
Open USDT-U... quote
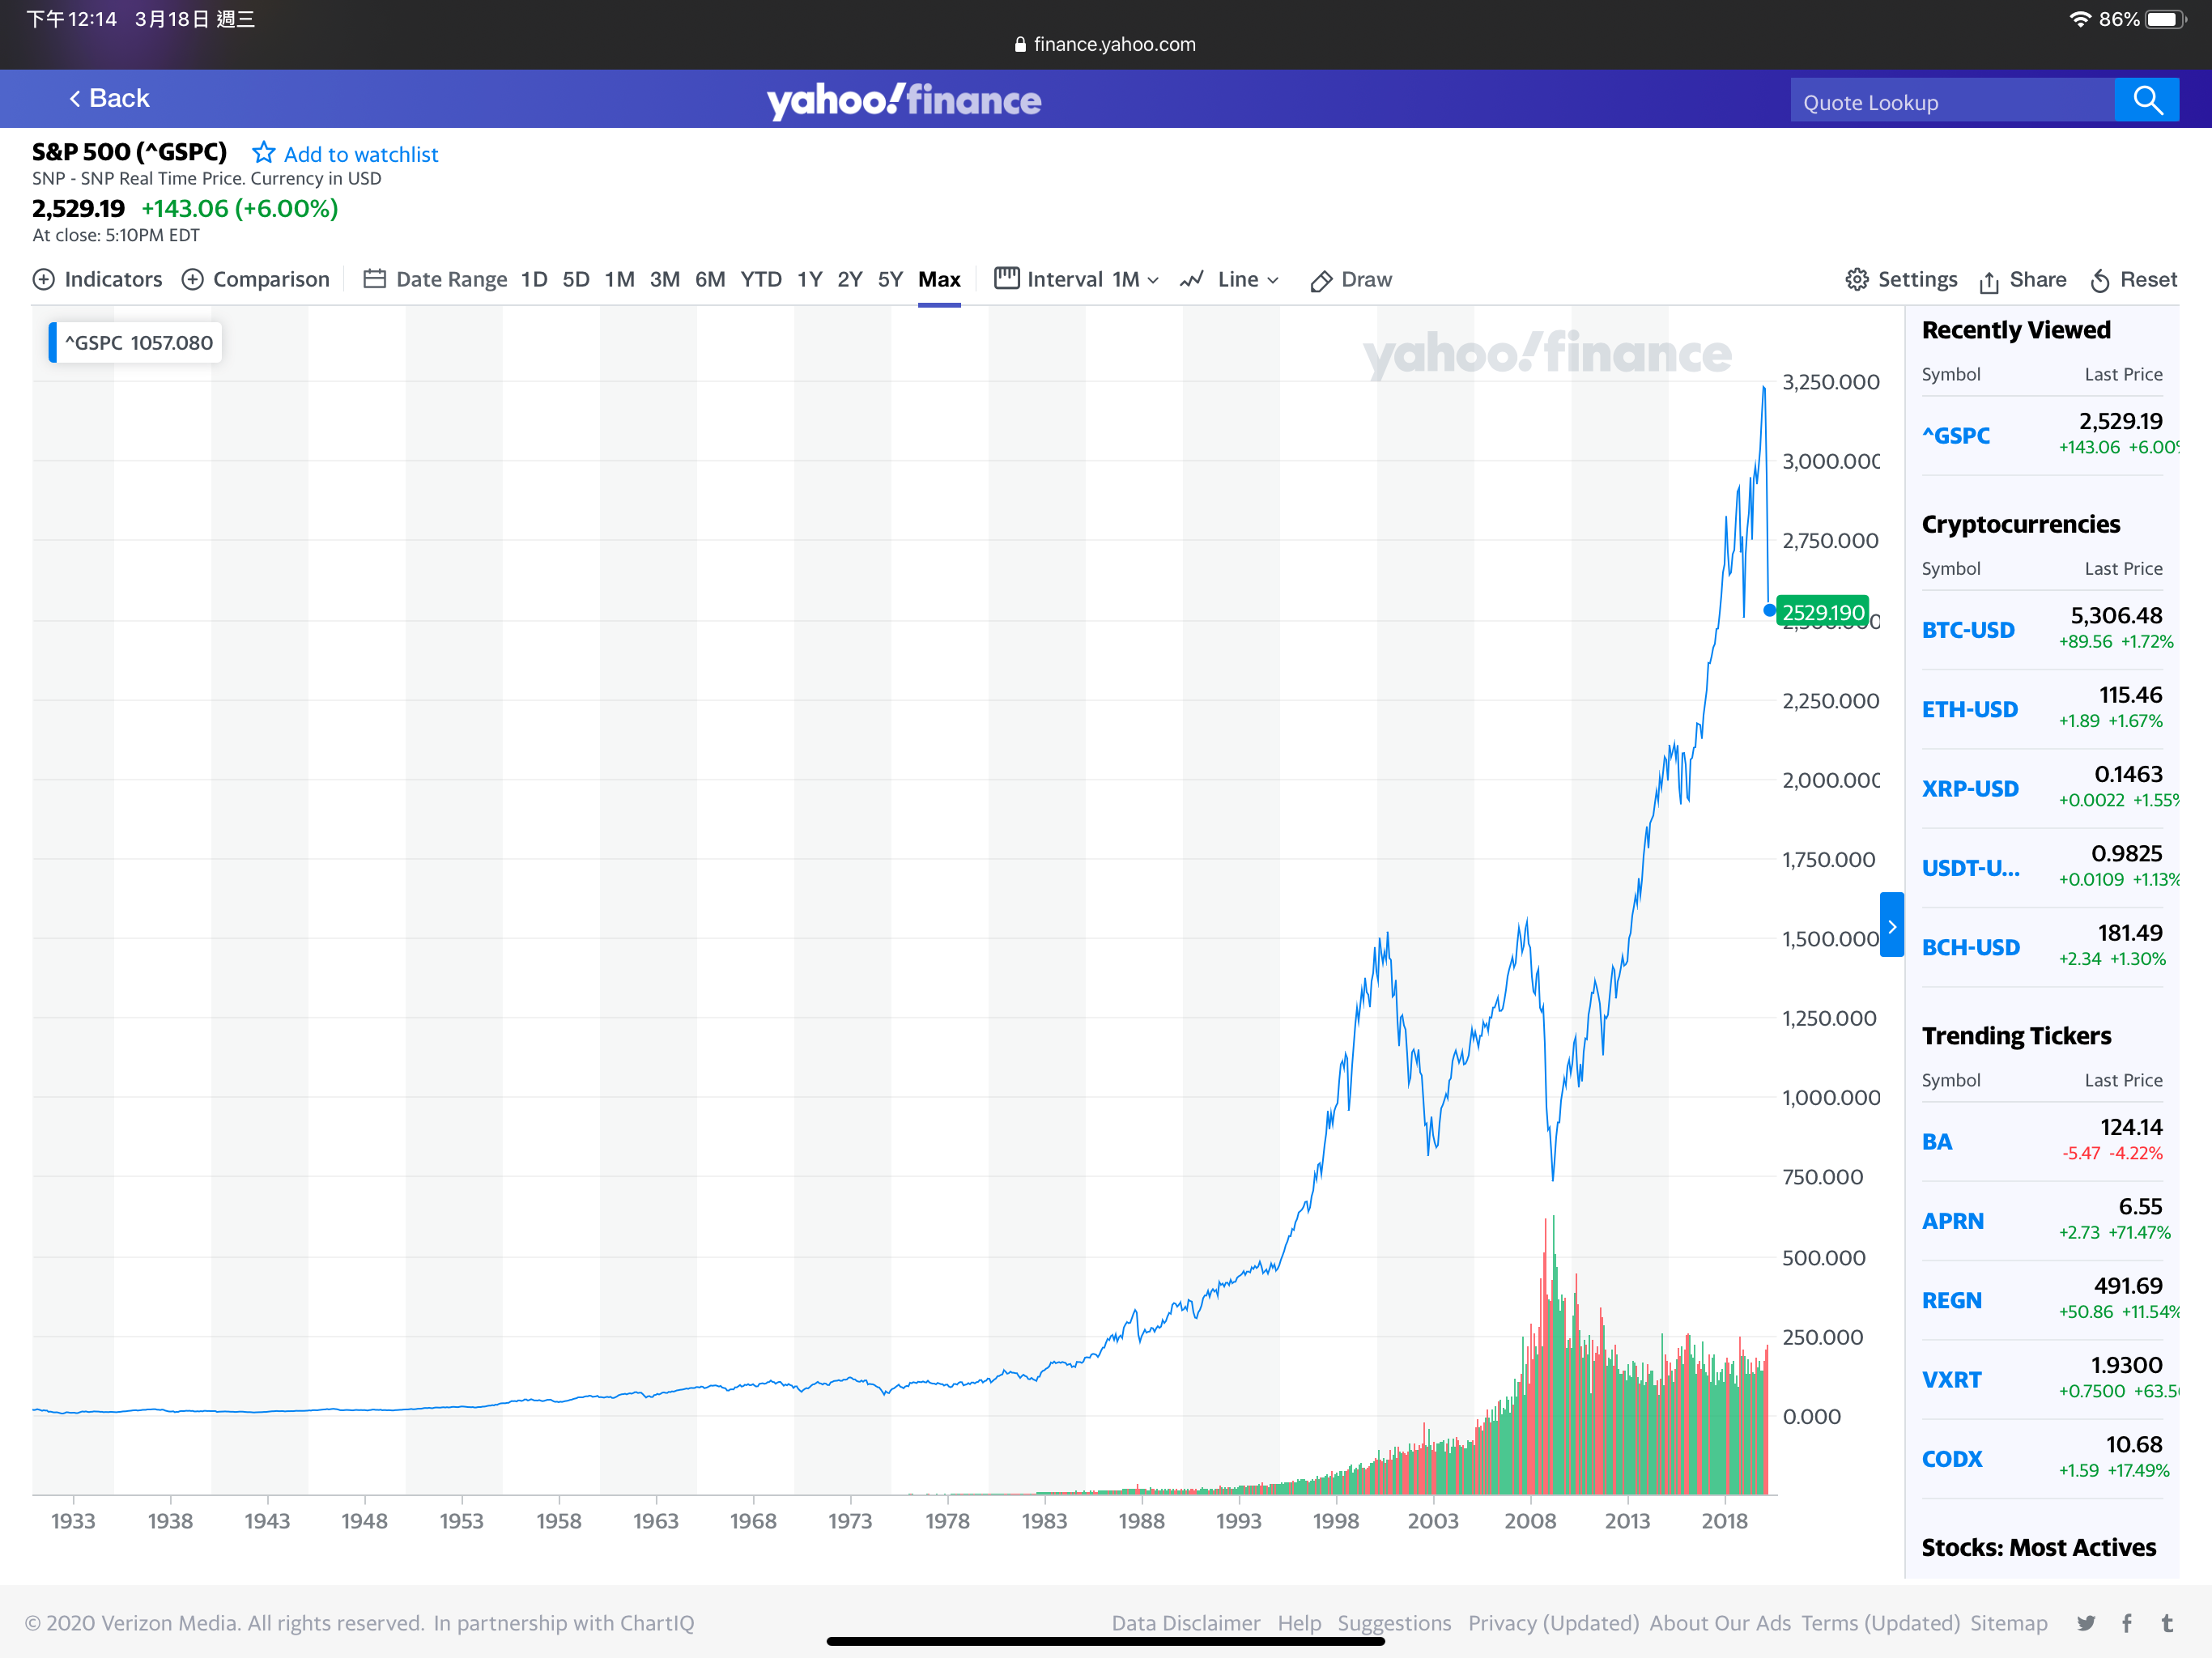pos(1970,867)
